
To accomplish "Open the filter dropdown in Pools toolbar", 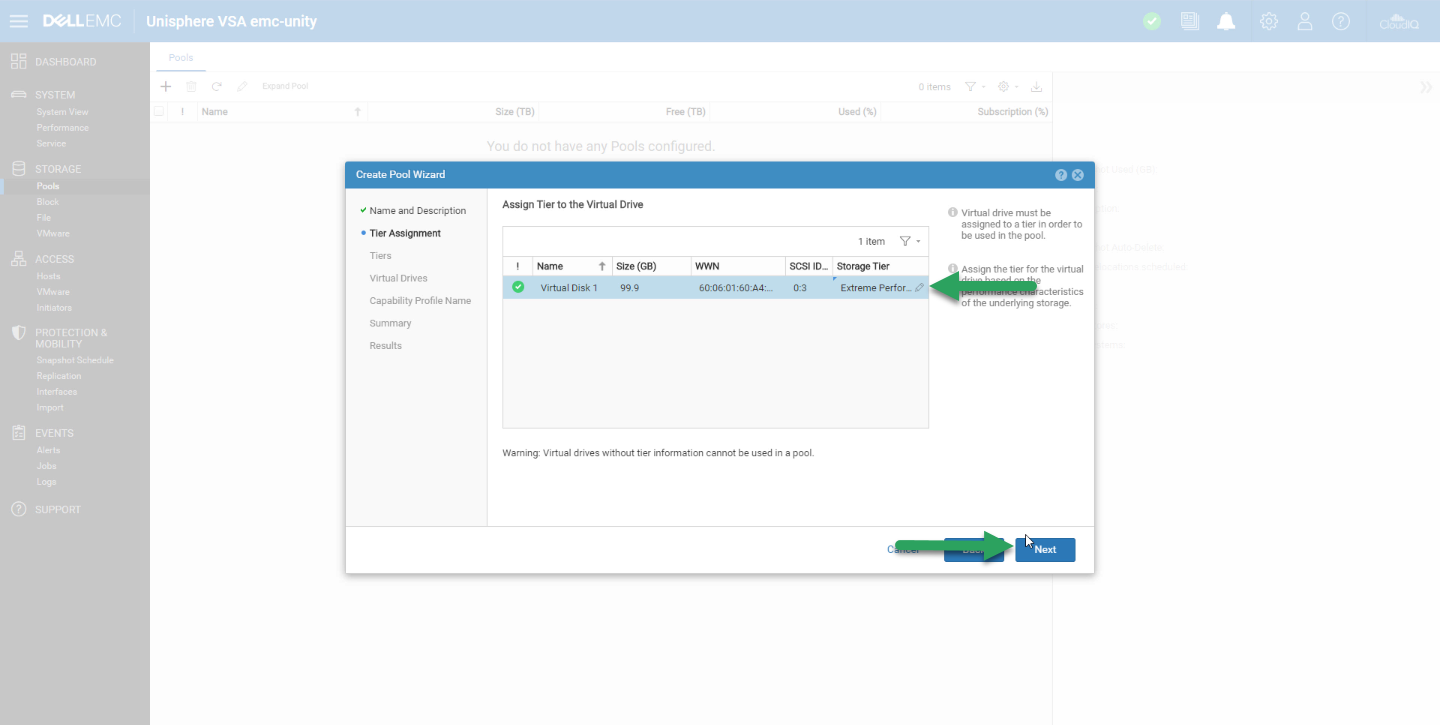I will pyautogui.click(x=975, y=87).
